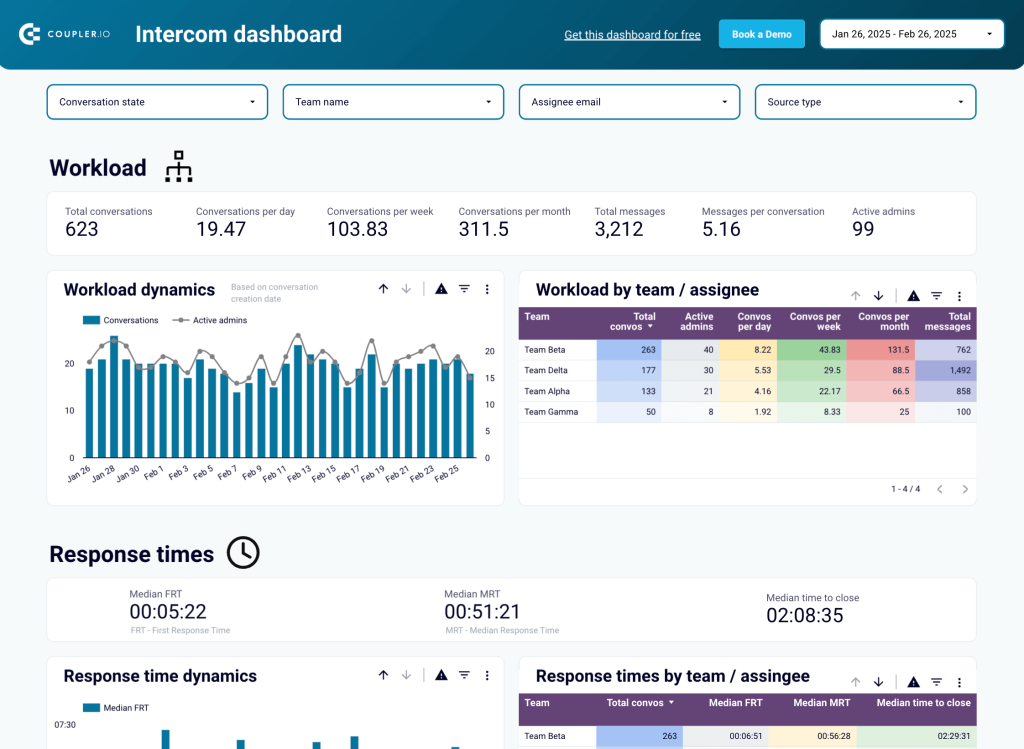Drill down in the Response times by team table
The height and width of the screenshot is (749, 1024).
point(878,682)
